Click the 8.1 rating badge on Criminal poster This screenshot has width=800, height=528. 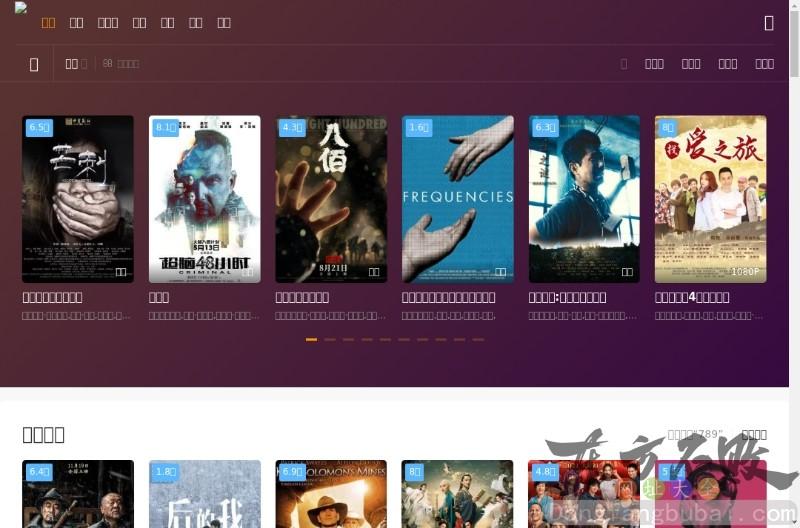(x=166, y=128)
